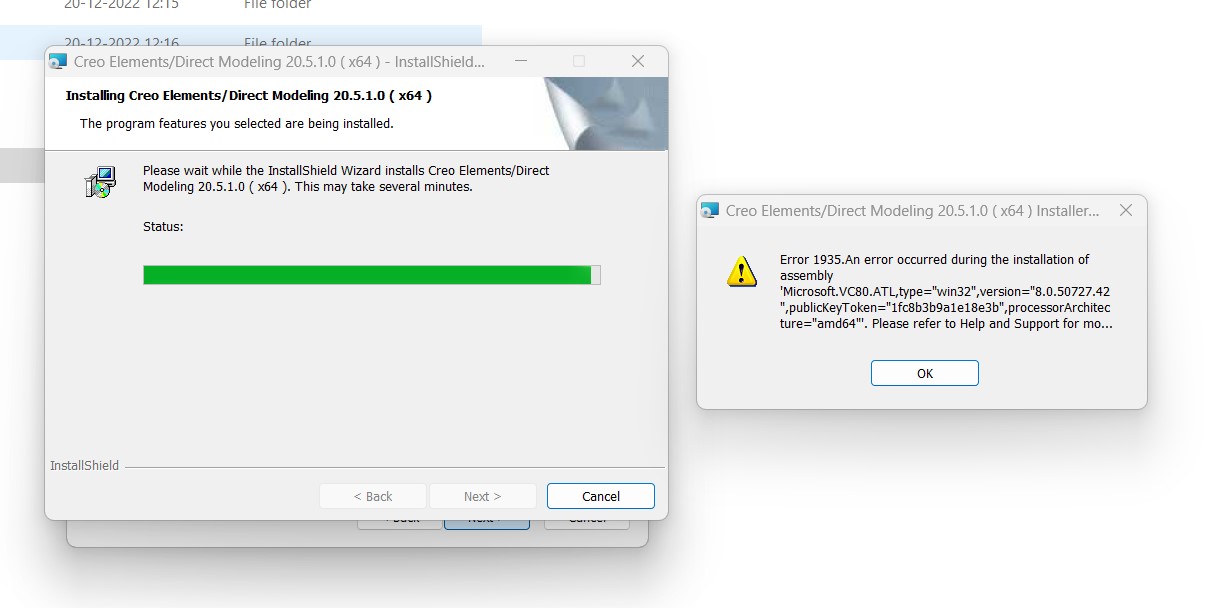The width and height of the screenshot is (1215, 608).
Task: Close the InstallShield wizard window
Action: point(638,61)
